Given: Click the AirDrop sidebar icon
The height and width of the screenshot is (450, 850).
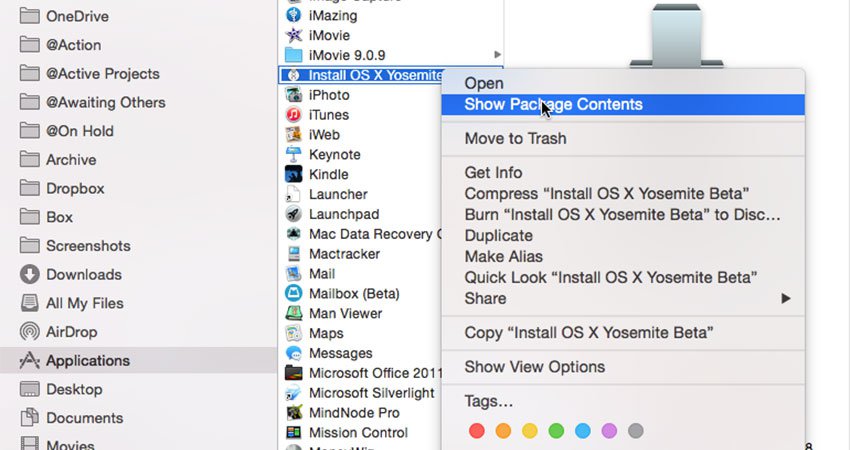Looking at the screenshot, I should [x=29, y=332].
